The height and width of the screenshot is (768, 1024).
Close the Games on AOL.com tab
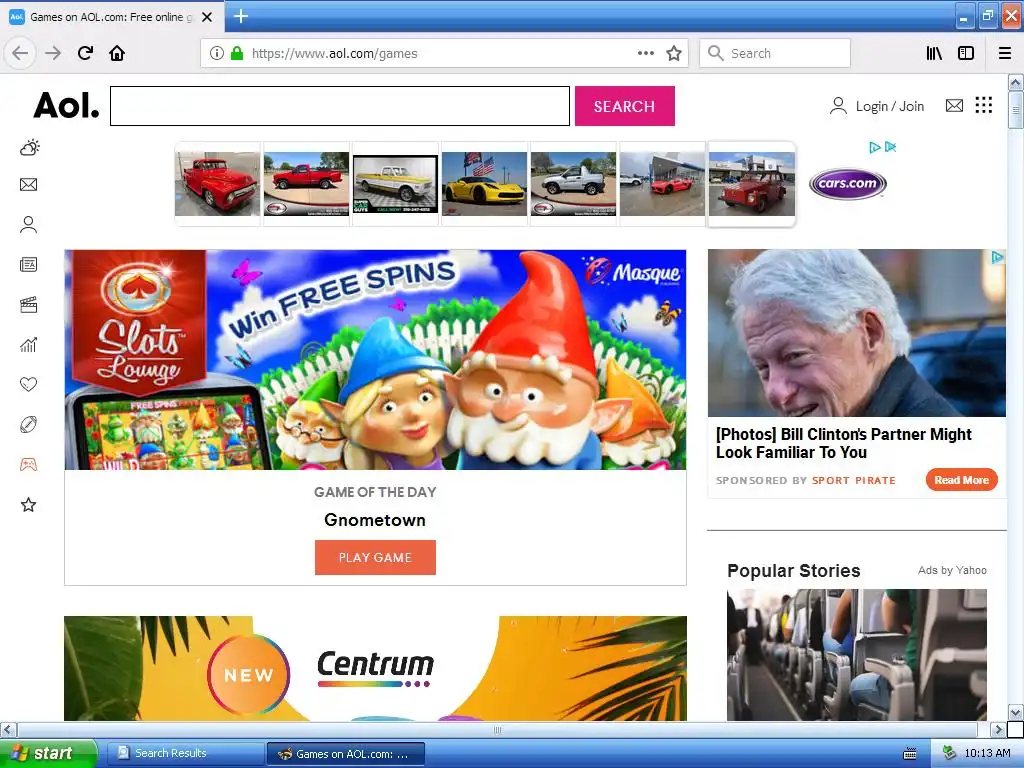coord(207,17)
